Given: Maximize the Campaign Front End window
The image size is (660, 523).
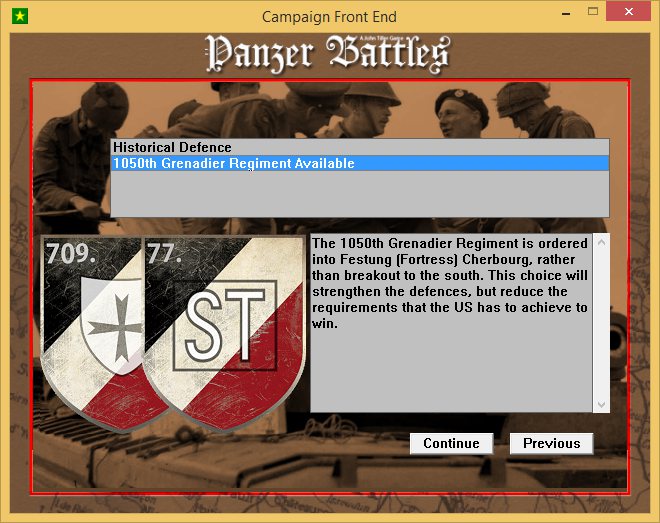Looking at the screenshot, I should [593, 12].
